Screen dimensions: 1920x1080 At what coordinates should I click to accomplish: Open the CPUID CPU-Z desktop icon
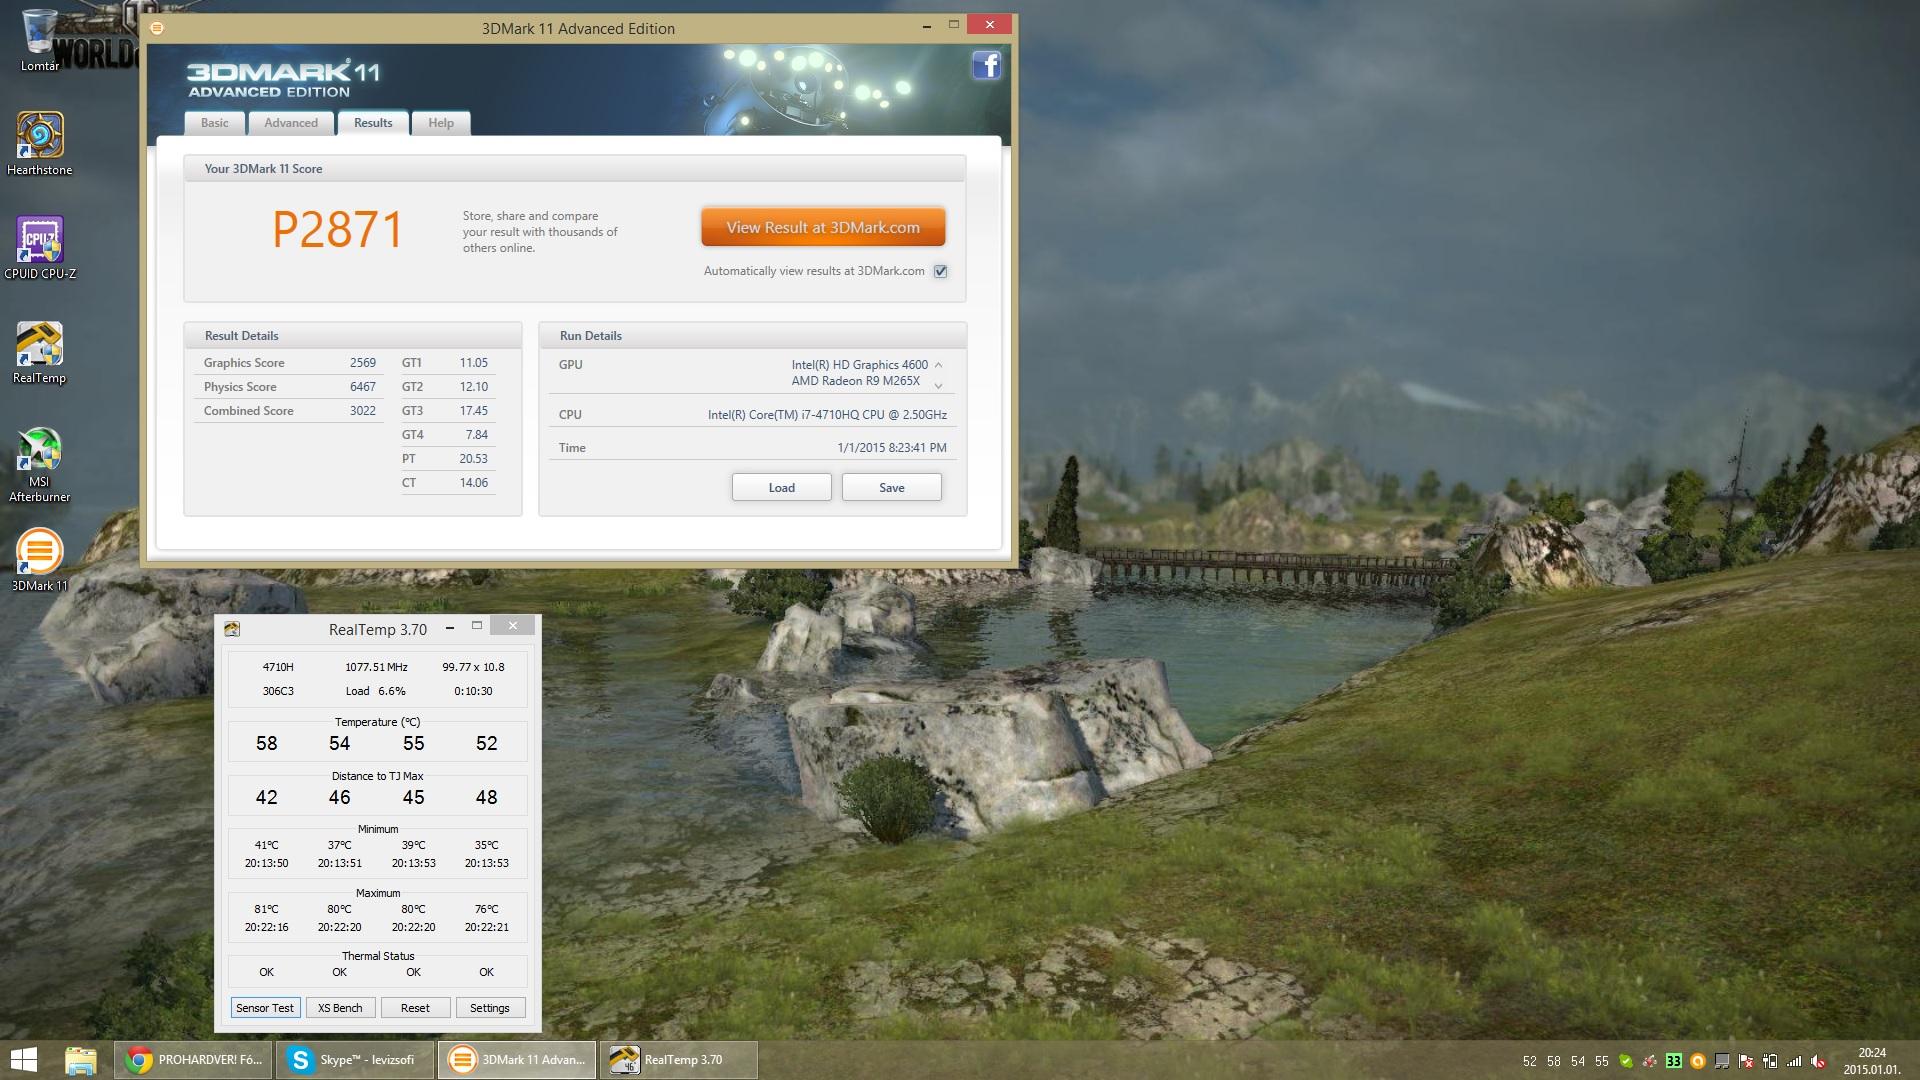pyautogui.click(x=40, y=240)
